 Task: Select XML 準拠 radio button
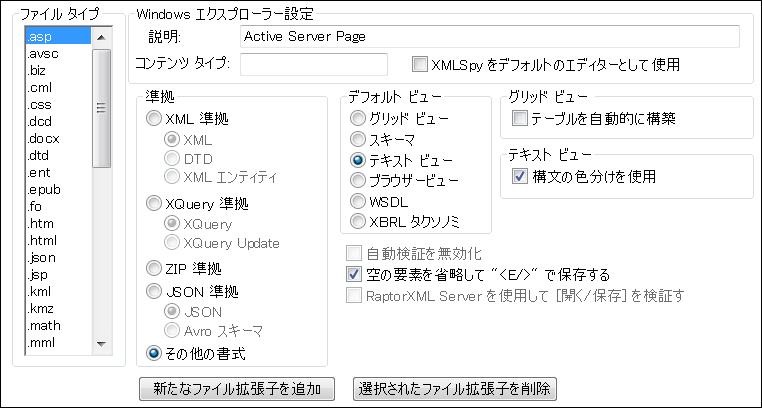click(x=154, y=119)
